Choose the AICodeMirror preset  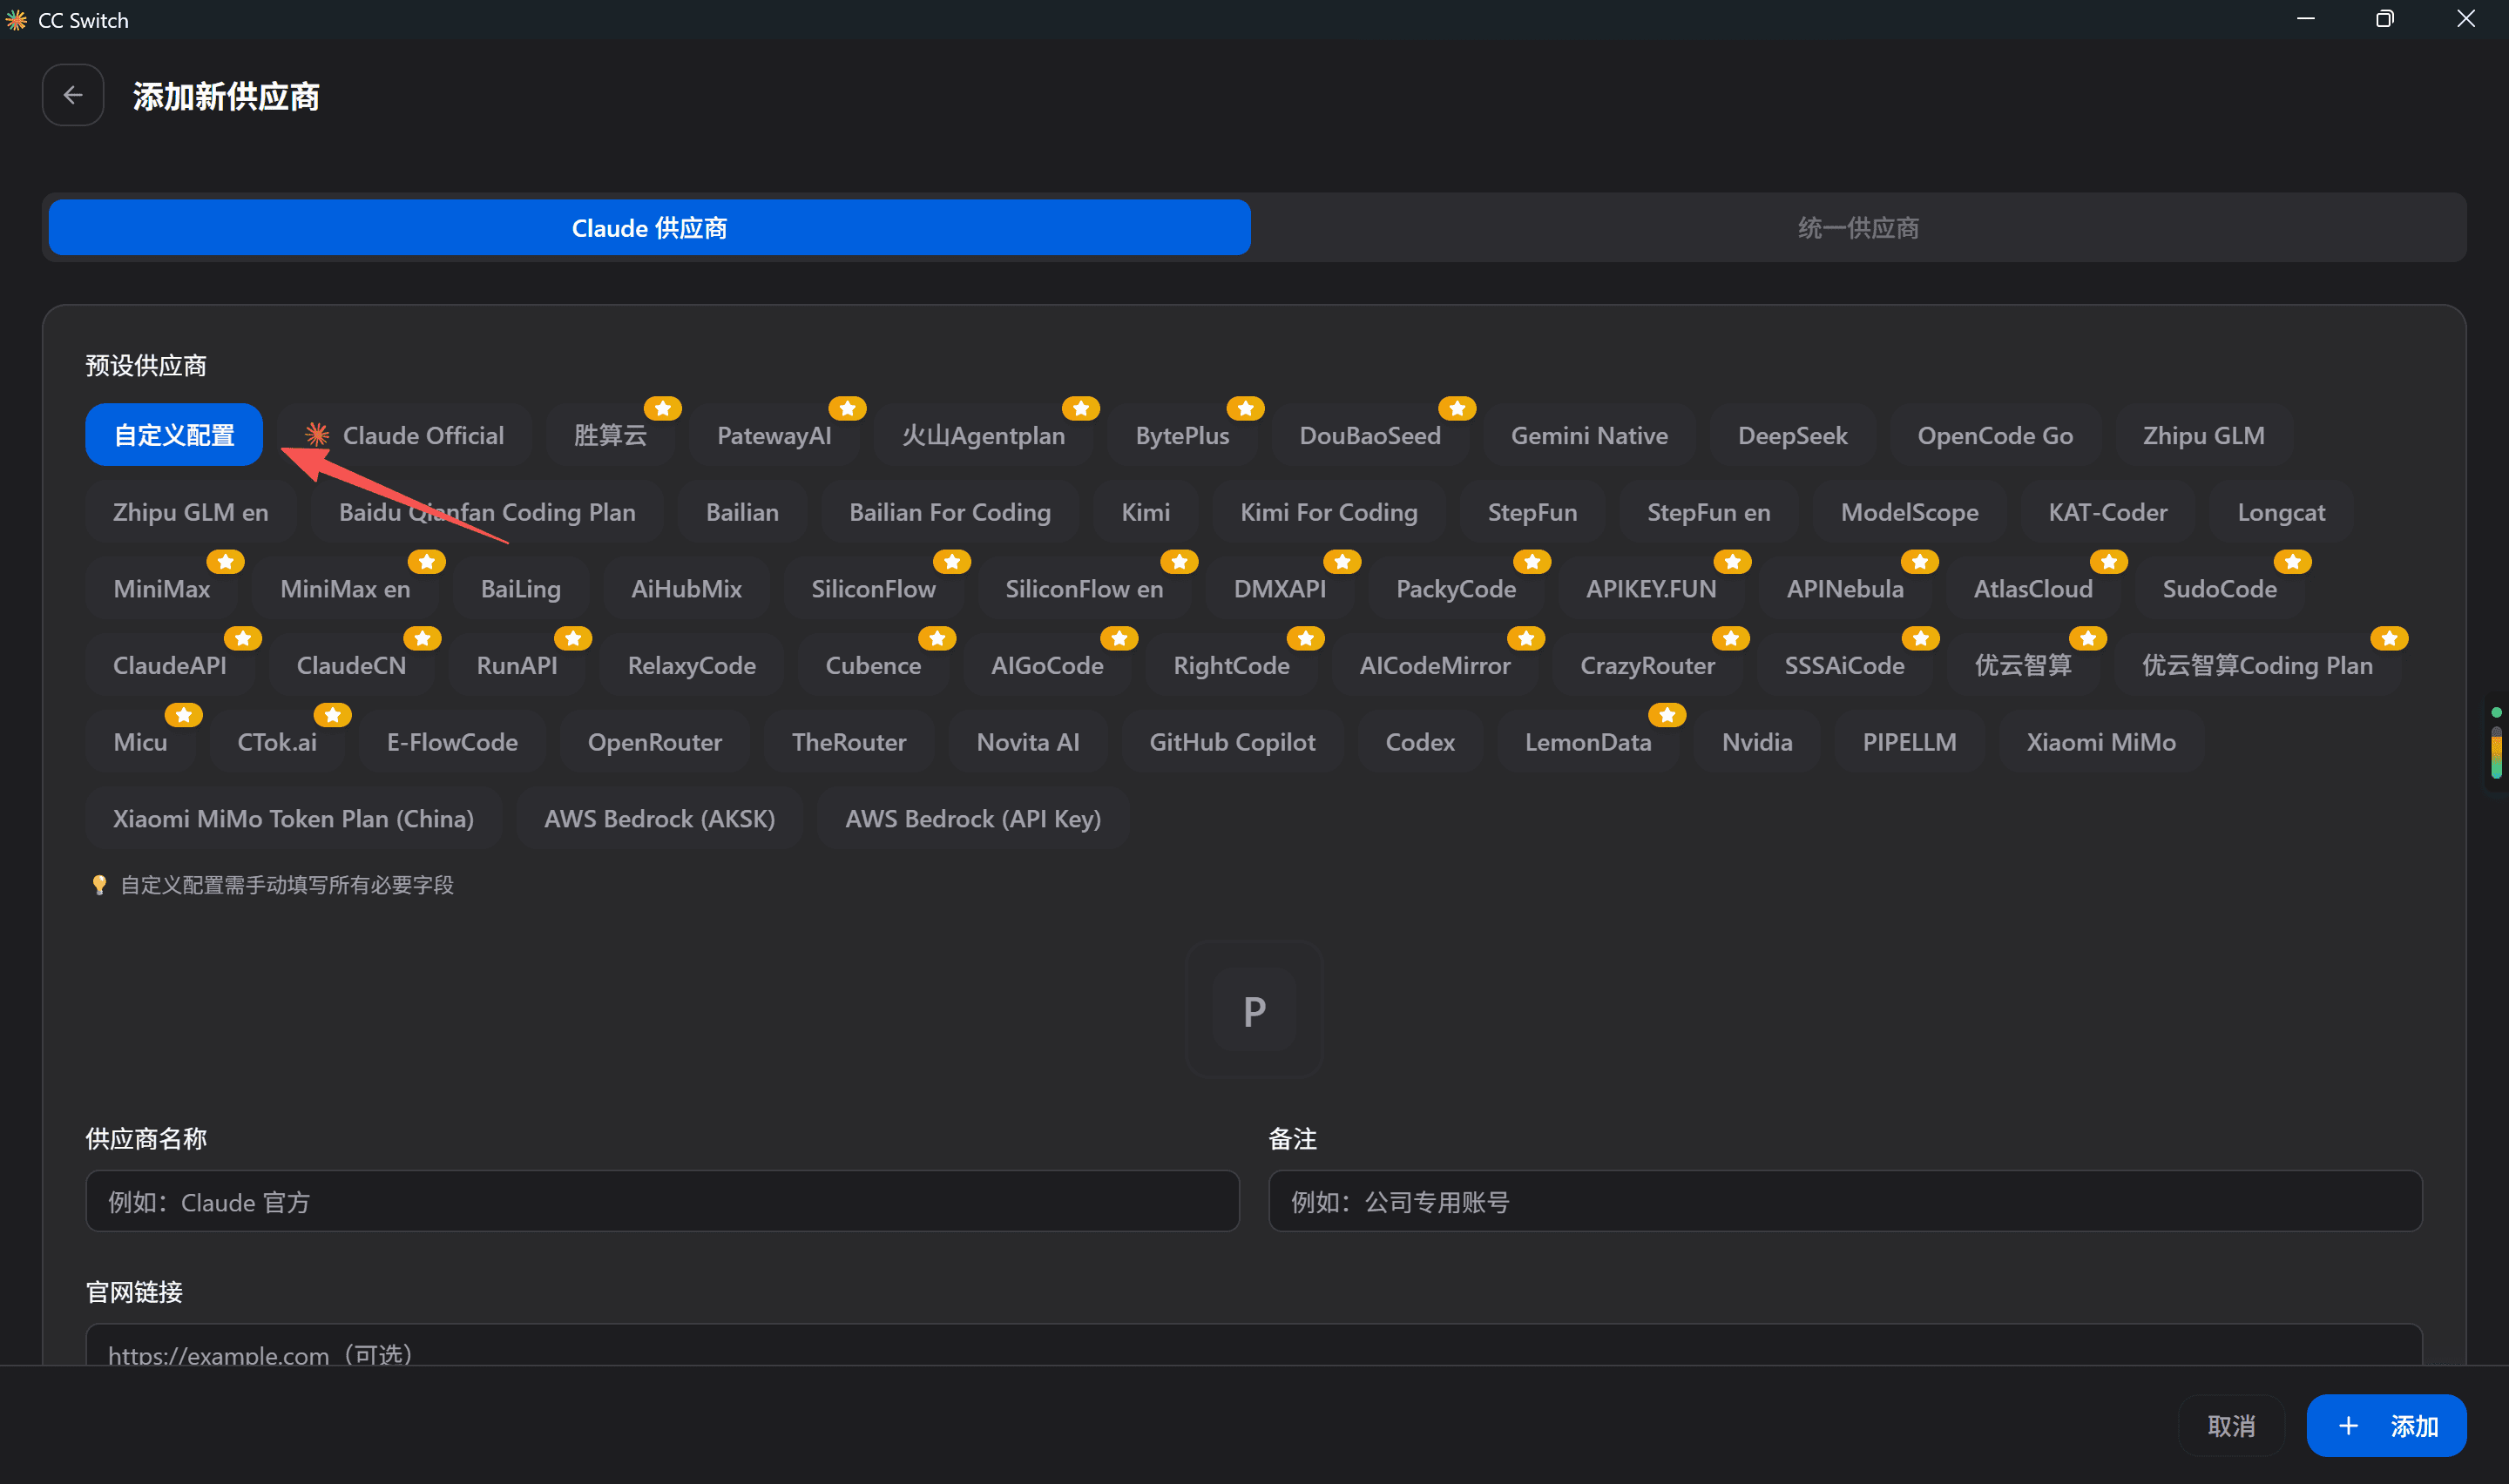point(1435,665)
